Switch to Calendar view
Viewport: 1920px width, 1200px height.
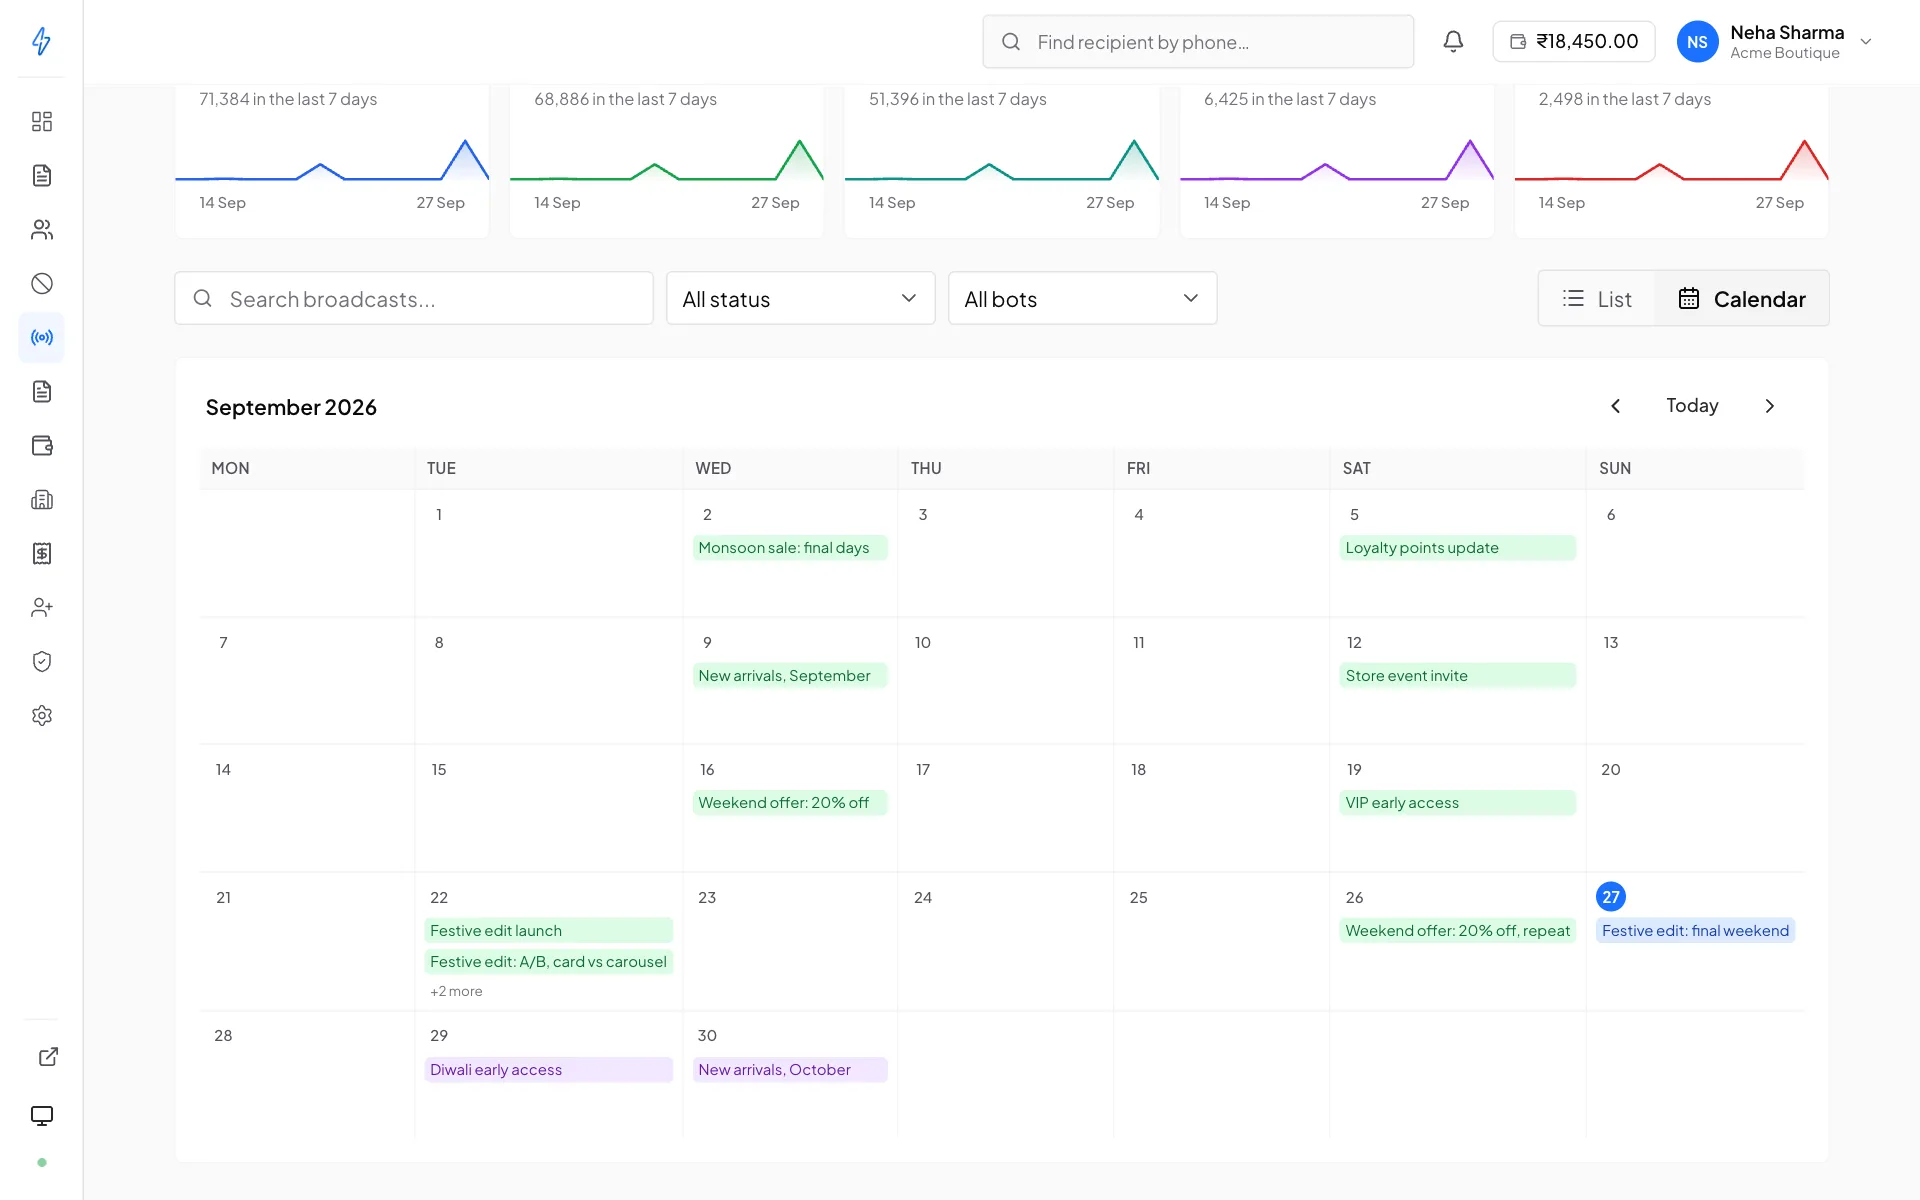(1741, 299)
